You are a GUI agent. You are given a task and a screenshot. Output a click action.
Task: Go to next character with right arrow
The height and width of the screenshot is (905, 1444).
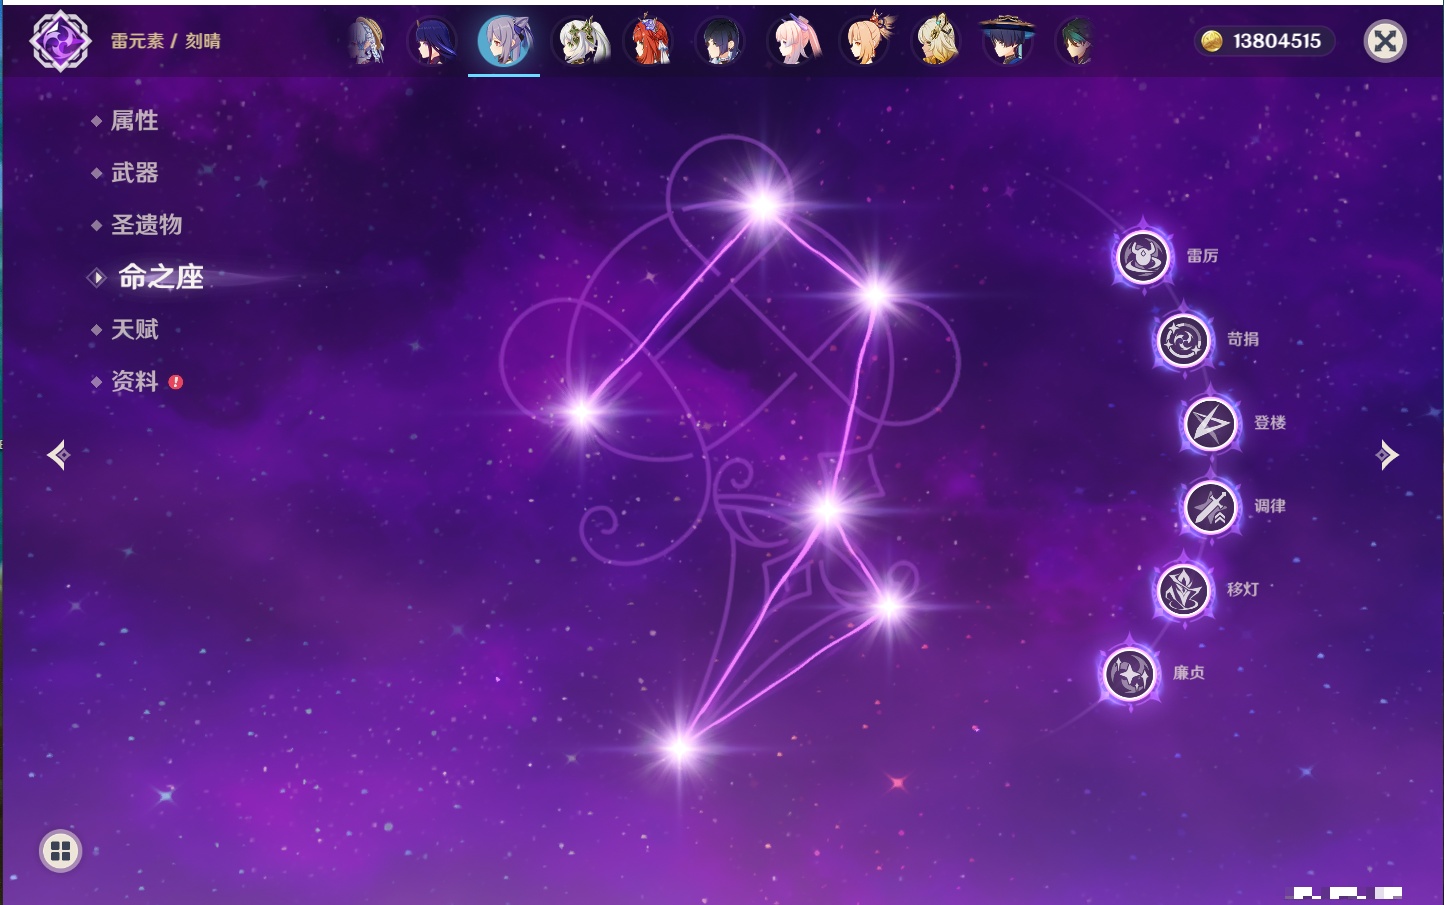[1387, 455]
